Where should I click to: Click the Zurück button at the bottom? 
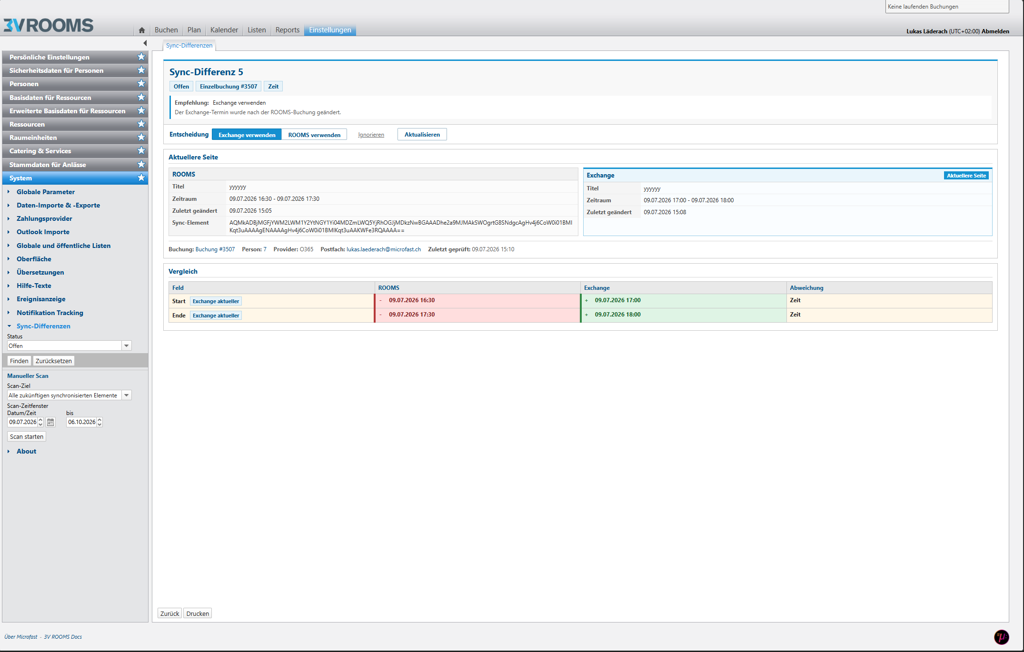pyautogui.click(x=170, y=613)
